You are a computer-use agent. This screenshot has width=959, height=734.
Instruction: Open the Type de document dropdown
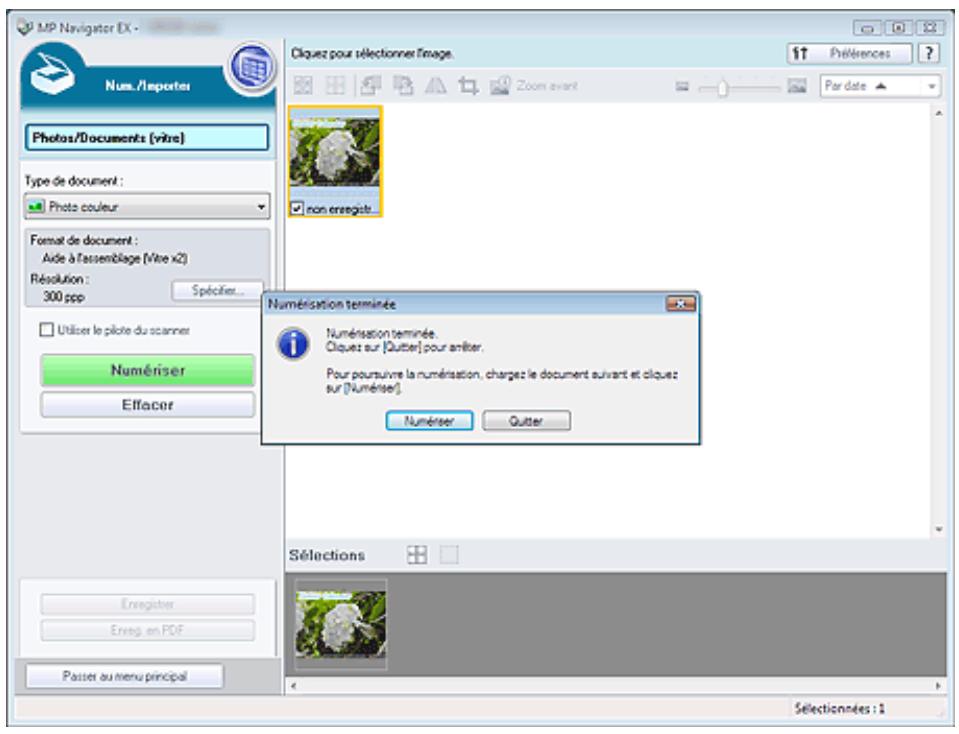[147, 207]
